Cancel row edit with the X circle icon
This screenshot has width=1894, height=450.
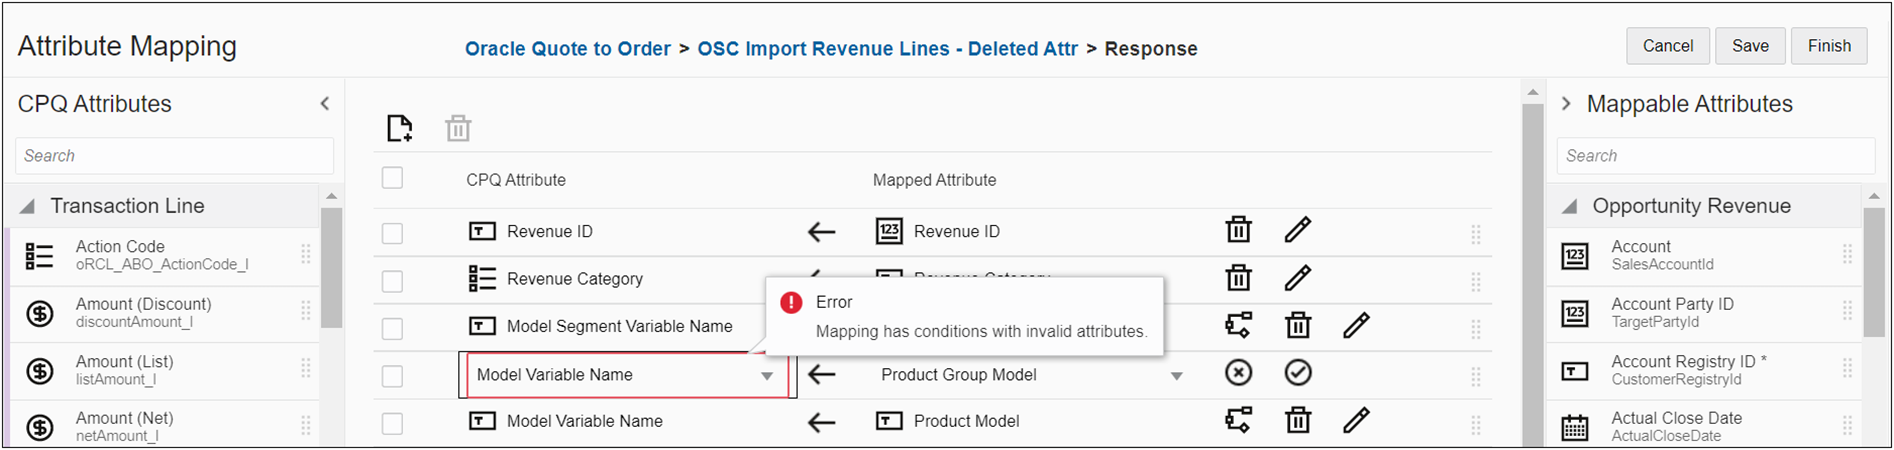click(x=1238, y=373)
